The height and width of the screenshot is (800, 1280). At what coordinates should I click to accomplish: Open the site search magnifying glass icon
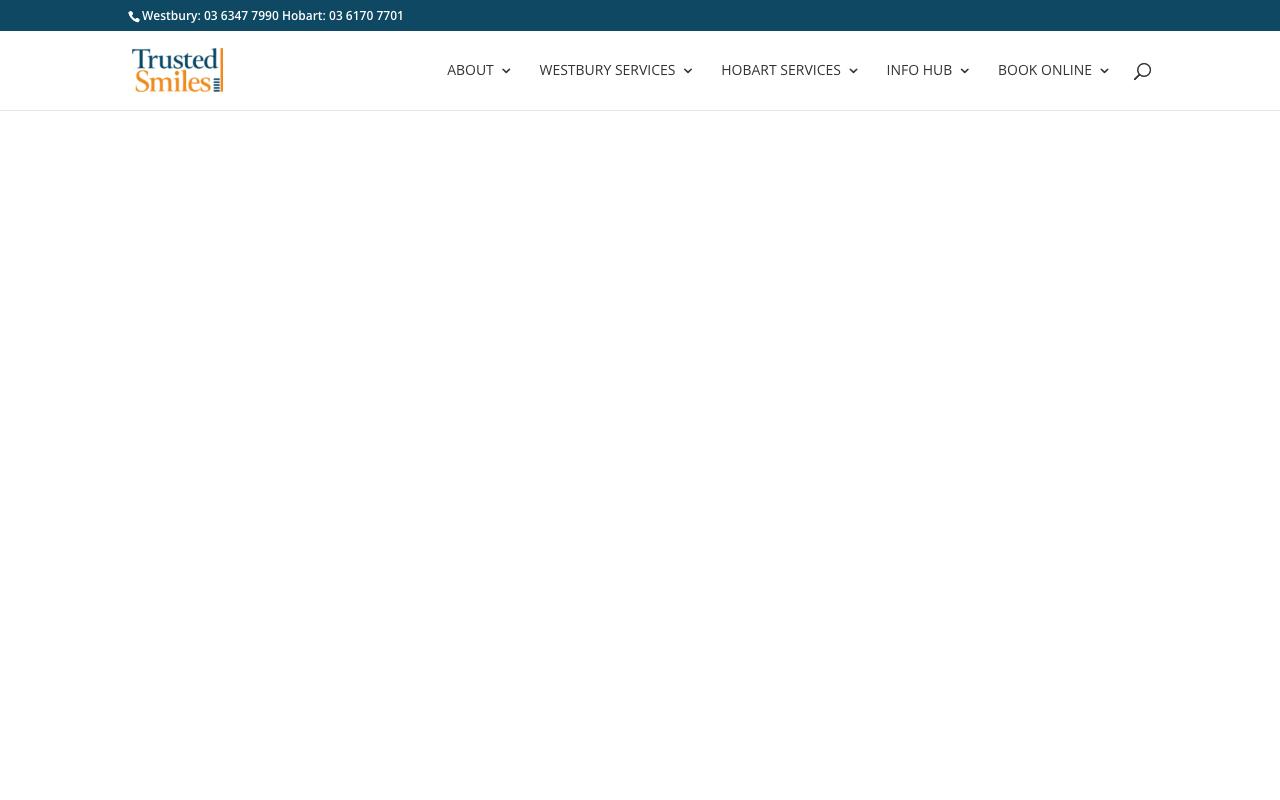click(x=1142, y=70)
